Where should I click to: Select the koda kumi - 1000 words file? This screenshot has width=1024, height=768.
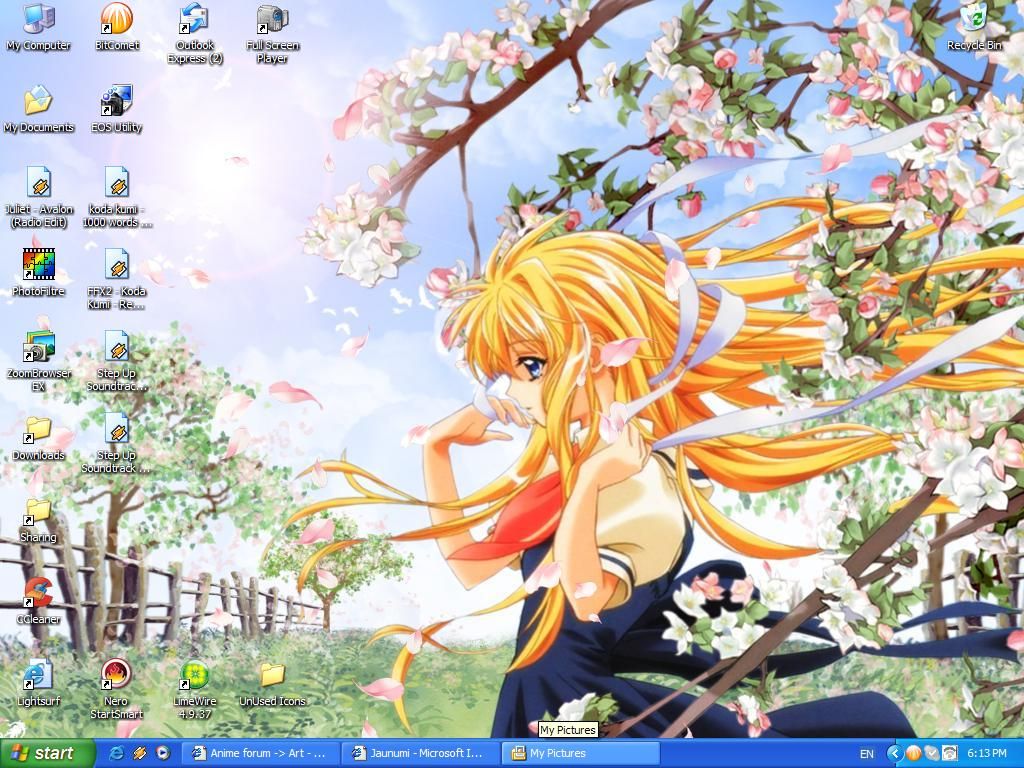(x=117, y=198)
